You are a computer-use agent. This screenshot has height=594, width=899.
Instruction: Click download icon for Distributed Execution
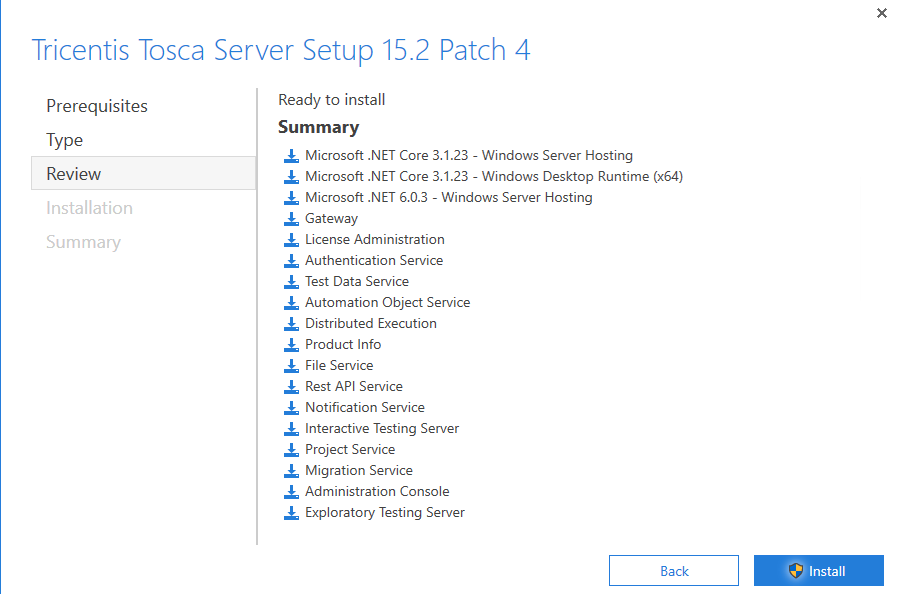(x=291, y=323)
